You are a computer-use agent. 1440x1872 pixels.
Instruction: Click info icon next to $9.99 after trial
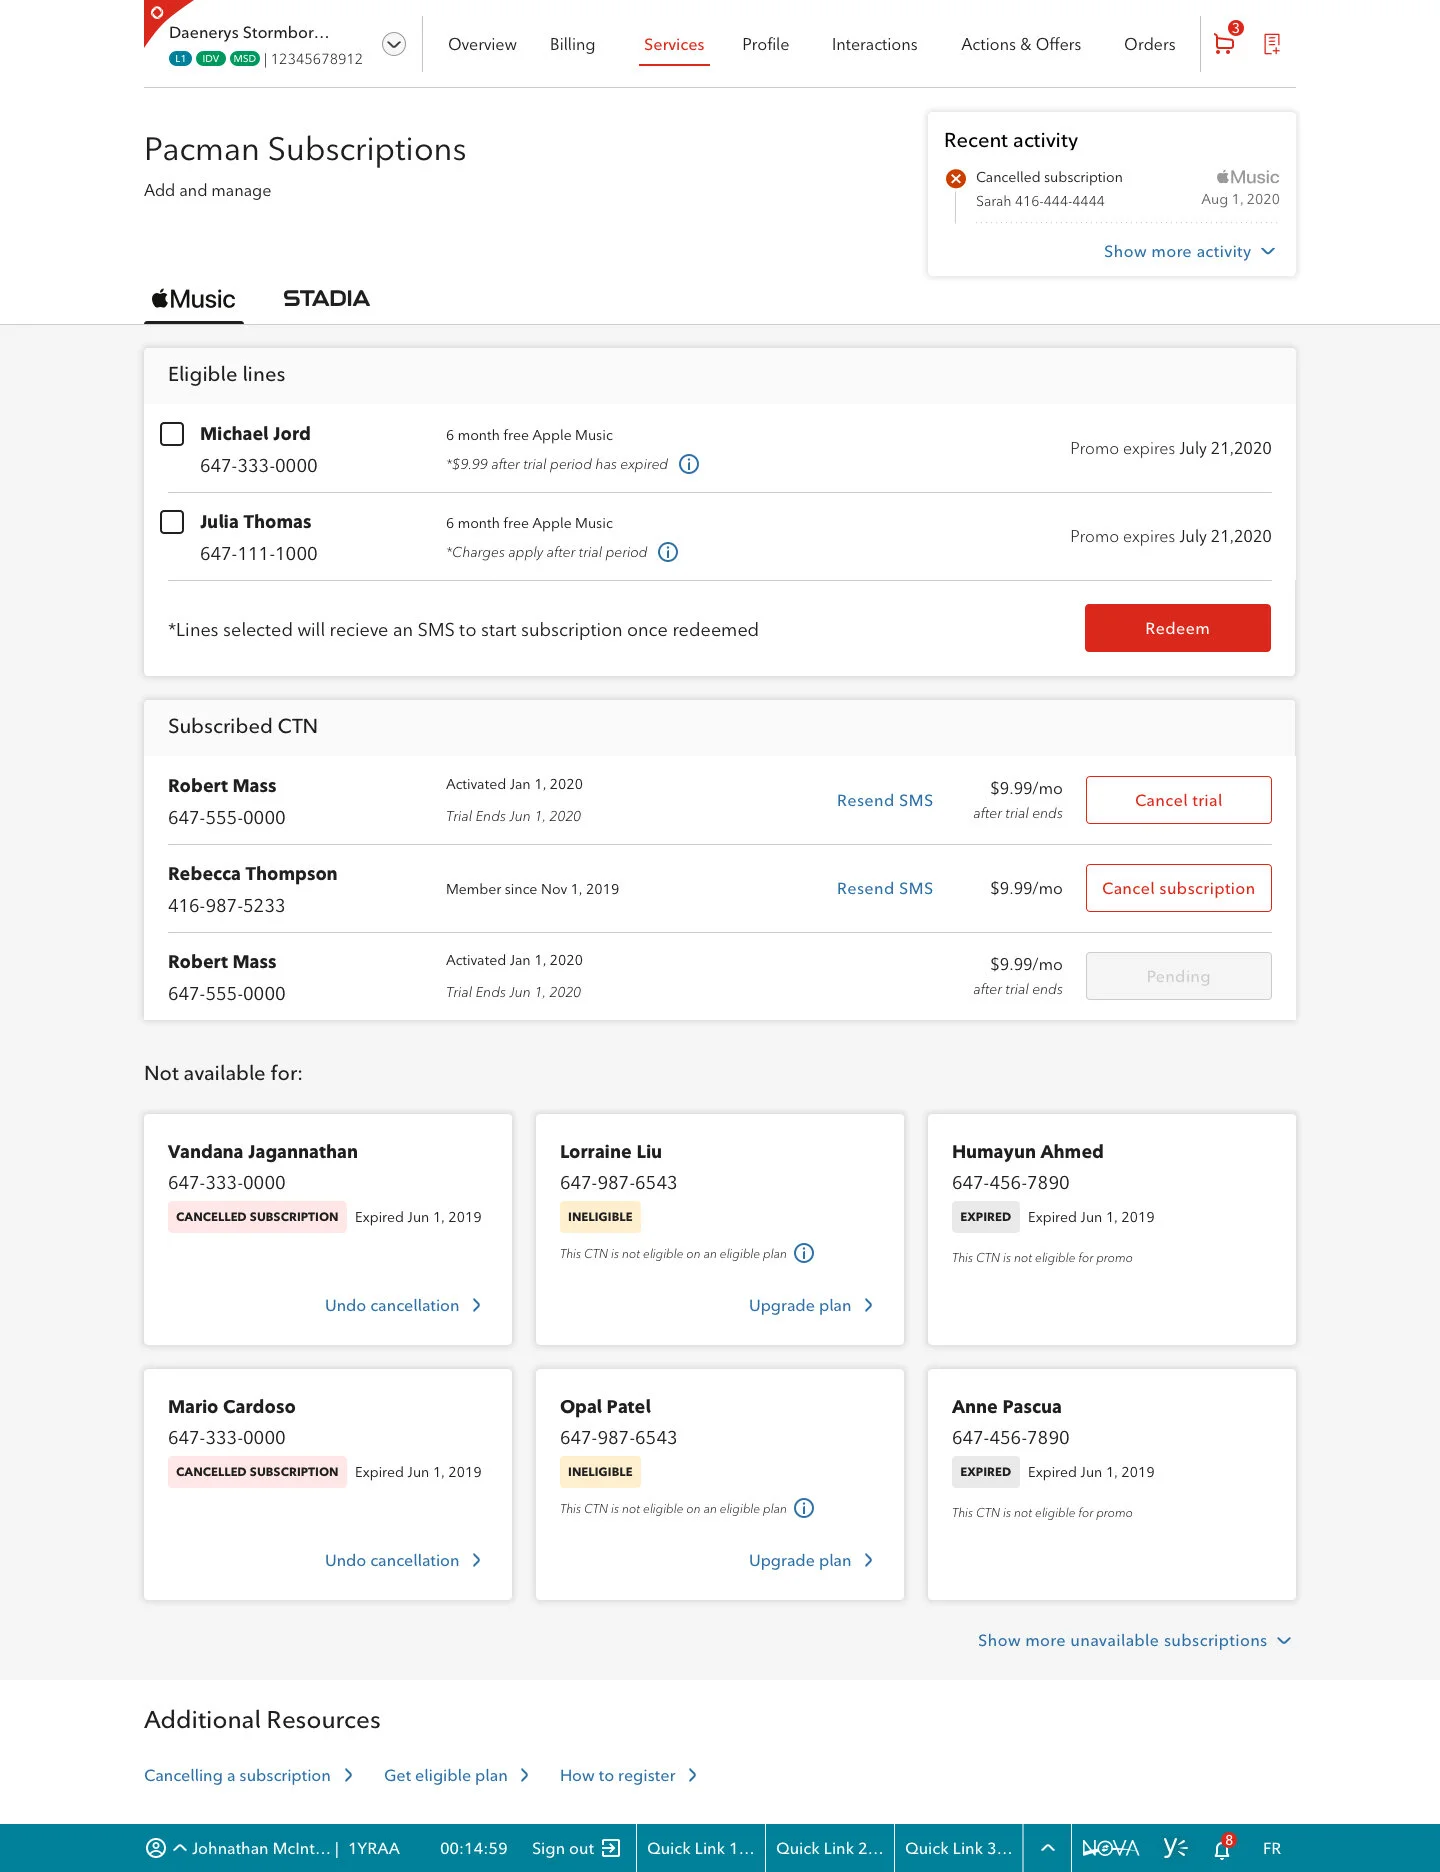(x=689, y=464)
